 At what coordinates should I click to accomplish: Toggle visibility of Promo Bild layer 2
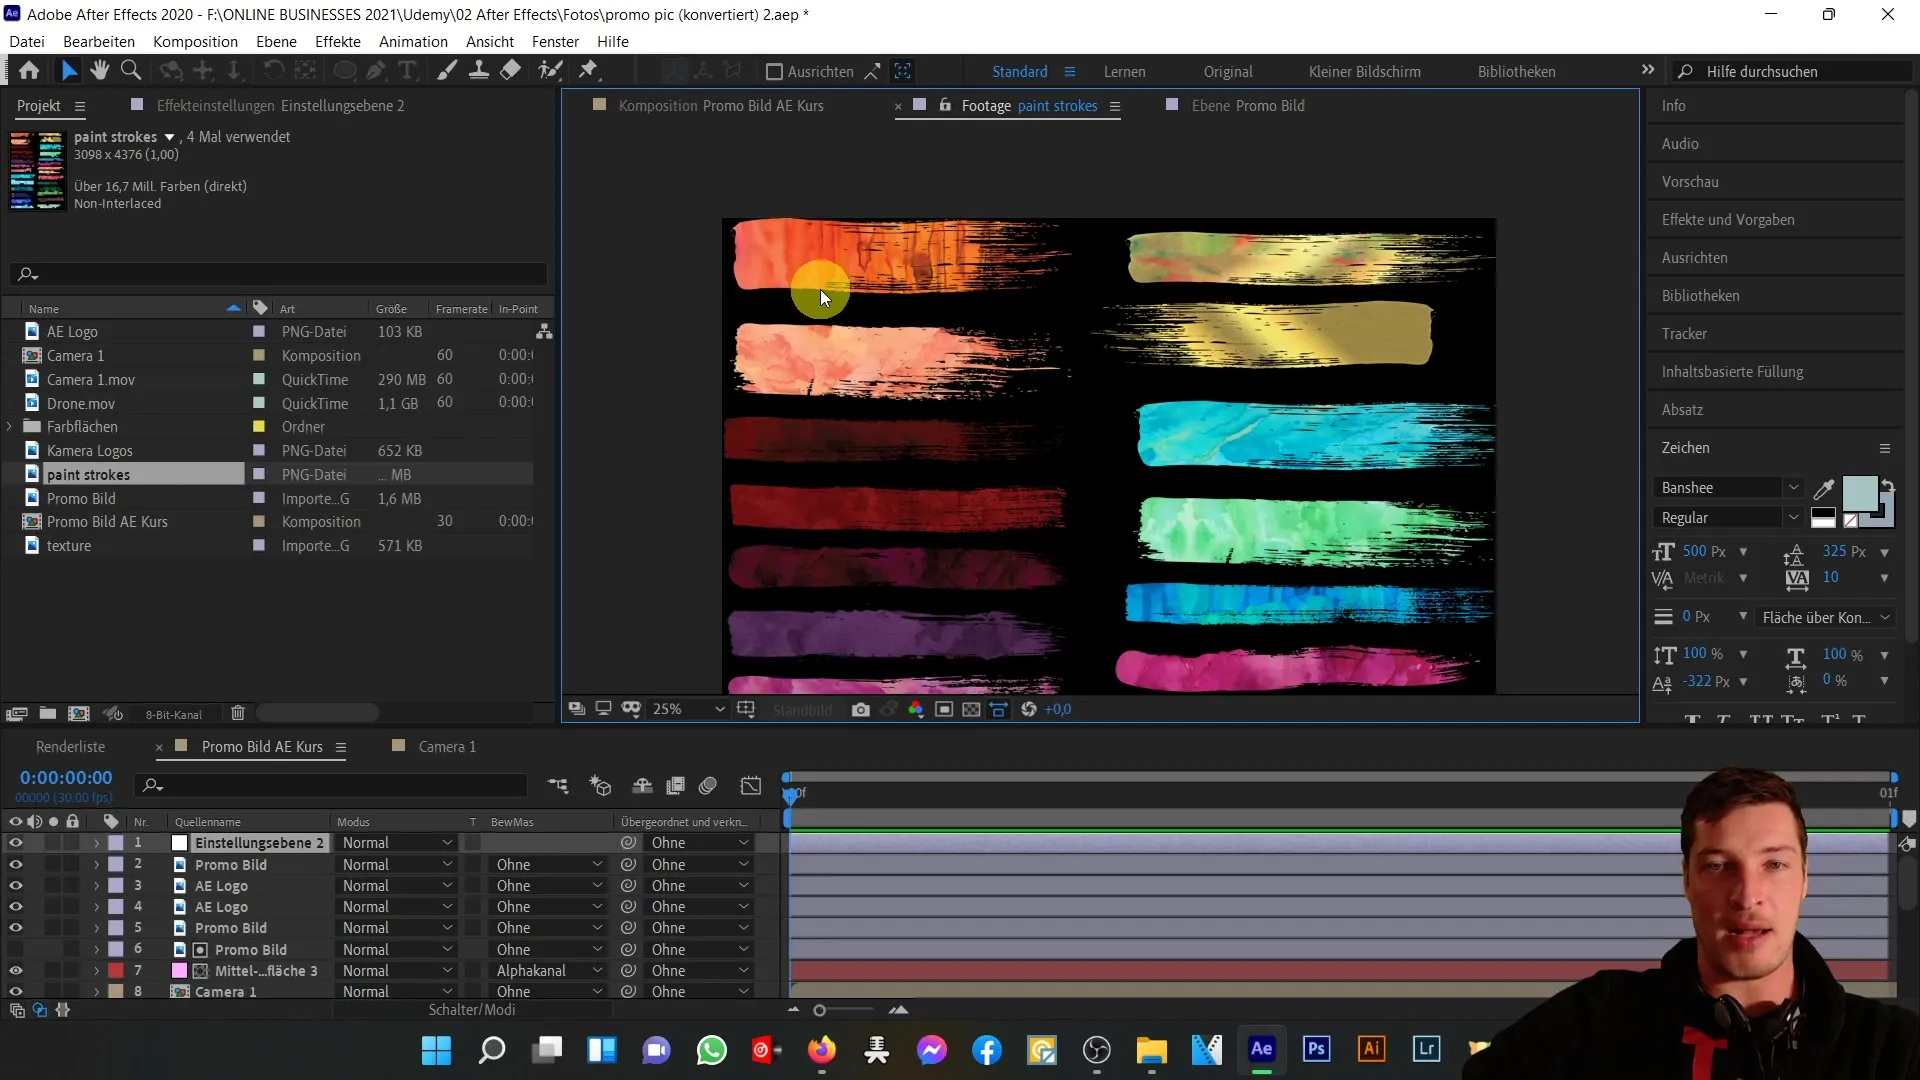click(x=15, y=864)
